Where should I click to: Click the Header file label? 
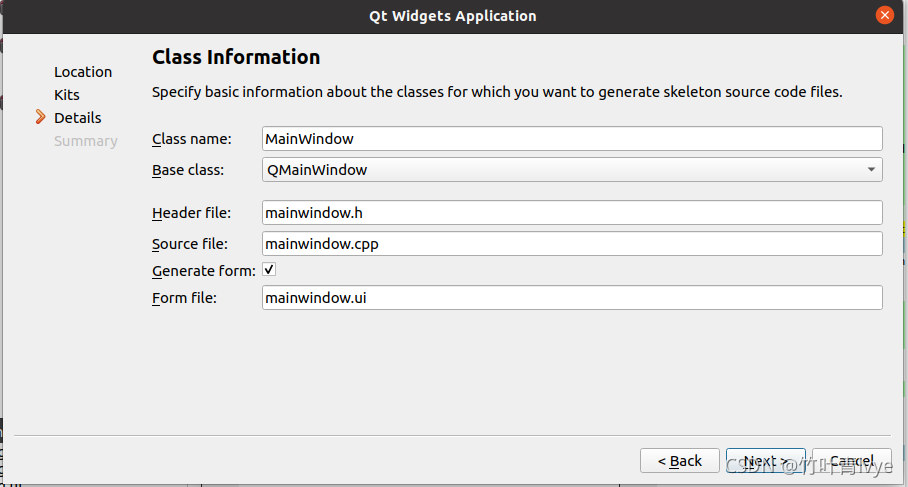click(x=191, y=213)
